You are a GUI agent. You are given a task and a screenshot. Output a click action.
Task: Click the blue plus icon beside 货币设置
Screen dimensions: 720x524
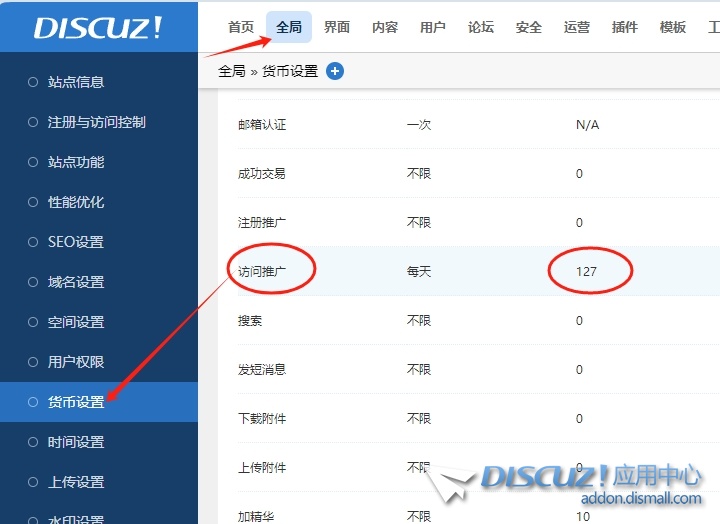335,71
